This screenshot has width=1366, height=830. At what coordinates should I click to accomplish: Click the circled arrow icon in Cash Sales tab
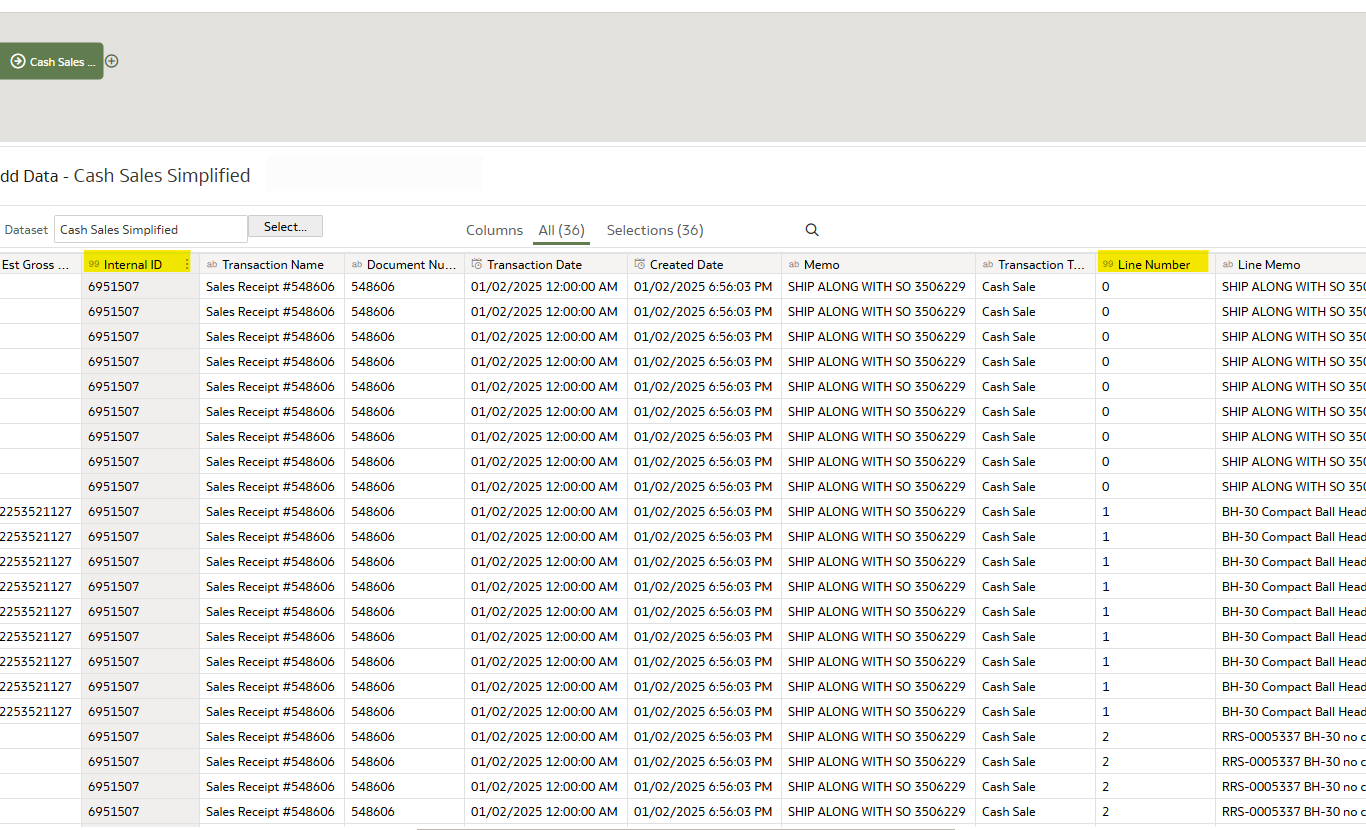point(17,61)
